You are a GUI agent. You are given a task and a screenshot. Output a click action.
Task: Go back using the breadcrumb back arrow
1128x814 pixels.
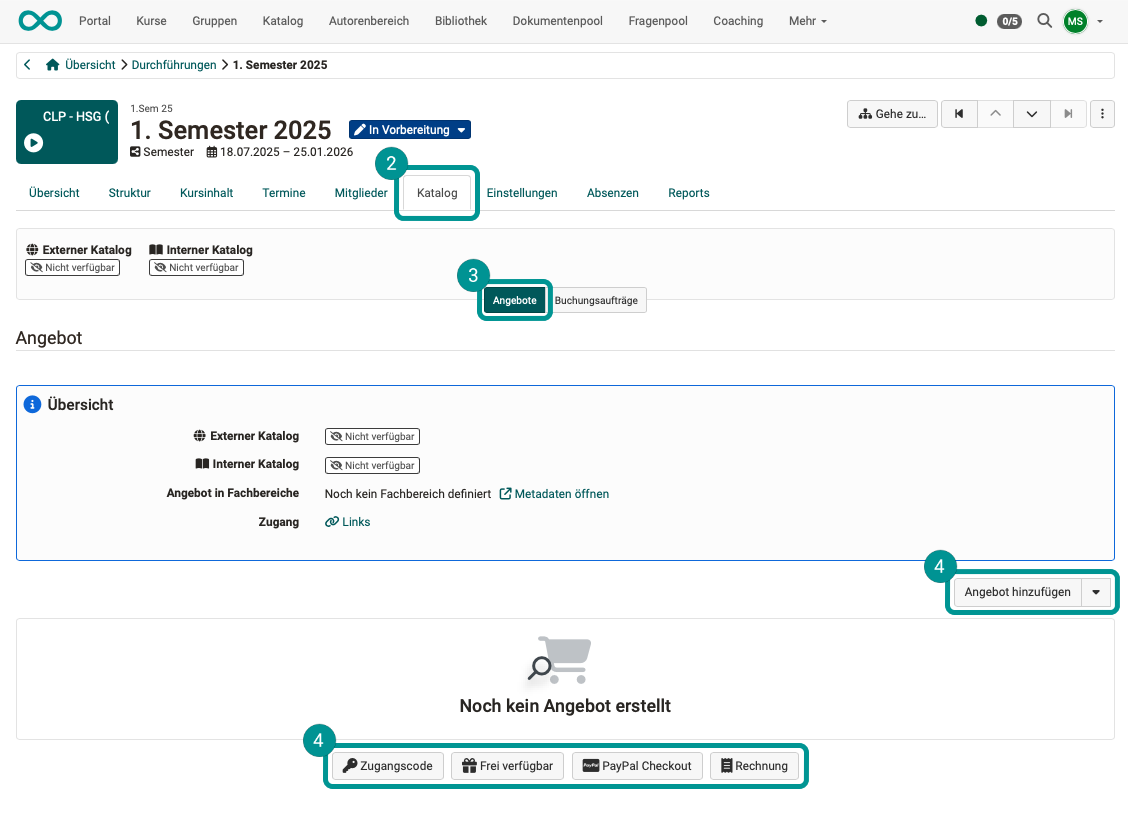[x=27, y=64]
